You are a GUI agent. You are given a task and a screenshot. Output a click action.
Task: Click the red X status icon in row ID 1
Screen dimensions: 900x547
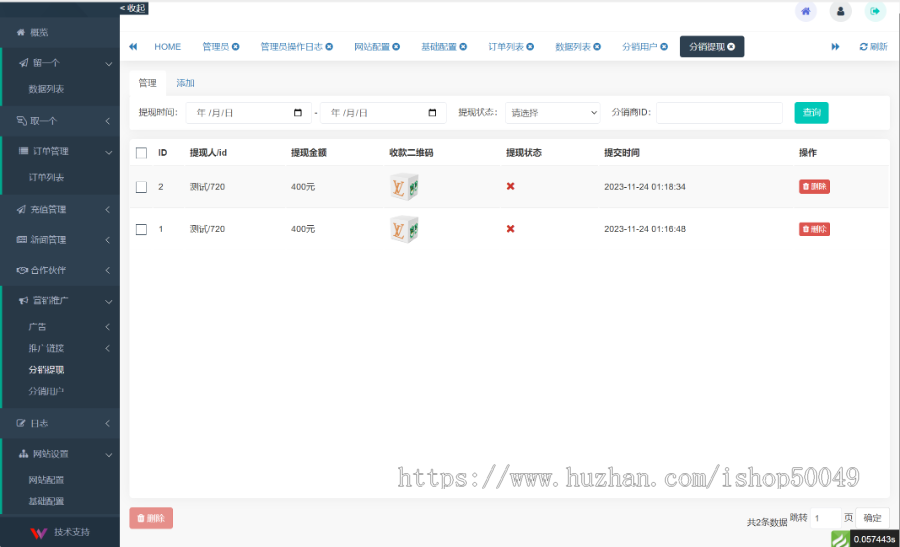[510, 229]
